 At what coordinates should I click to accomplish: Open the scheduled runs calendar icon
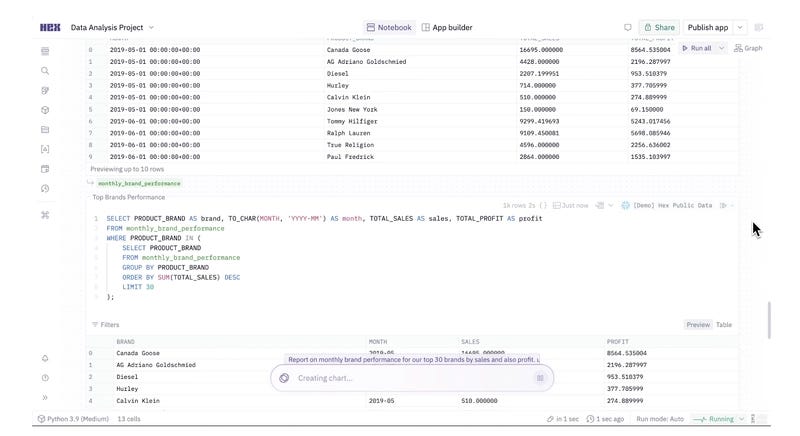(x=45, y=169)
